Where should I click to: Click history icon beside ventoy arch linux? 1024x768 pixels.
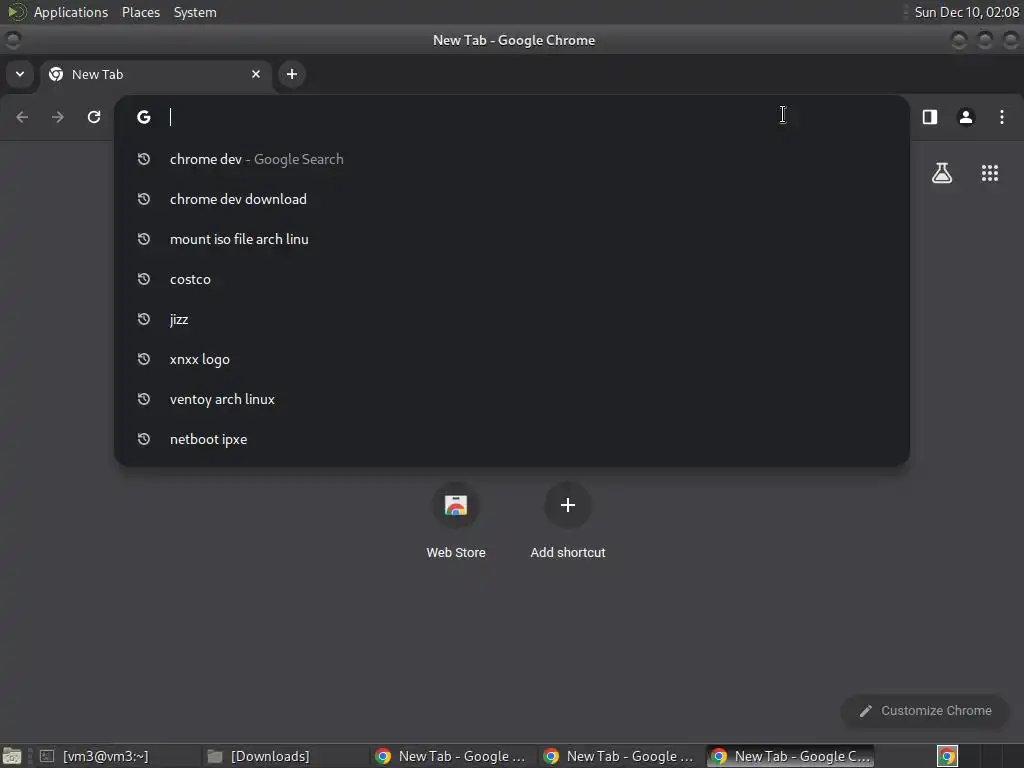tap(144, 399)
